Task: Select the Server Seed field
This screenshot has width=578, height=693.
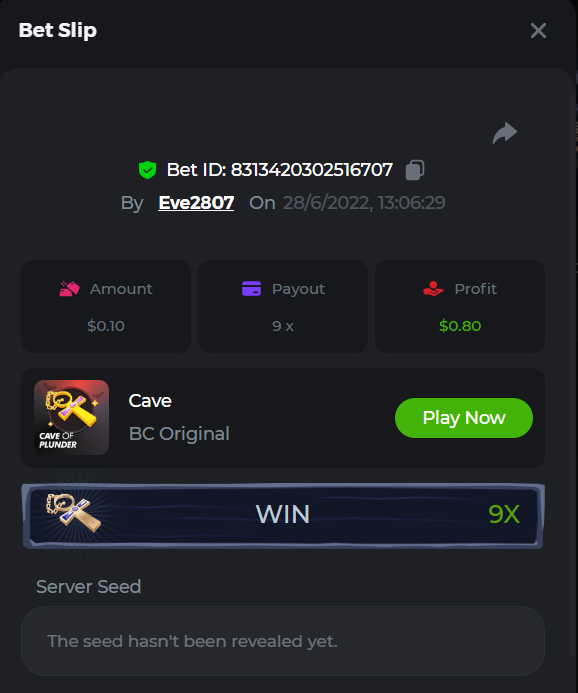Action: (283, 641)
